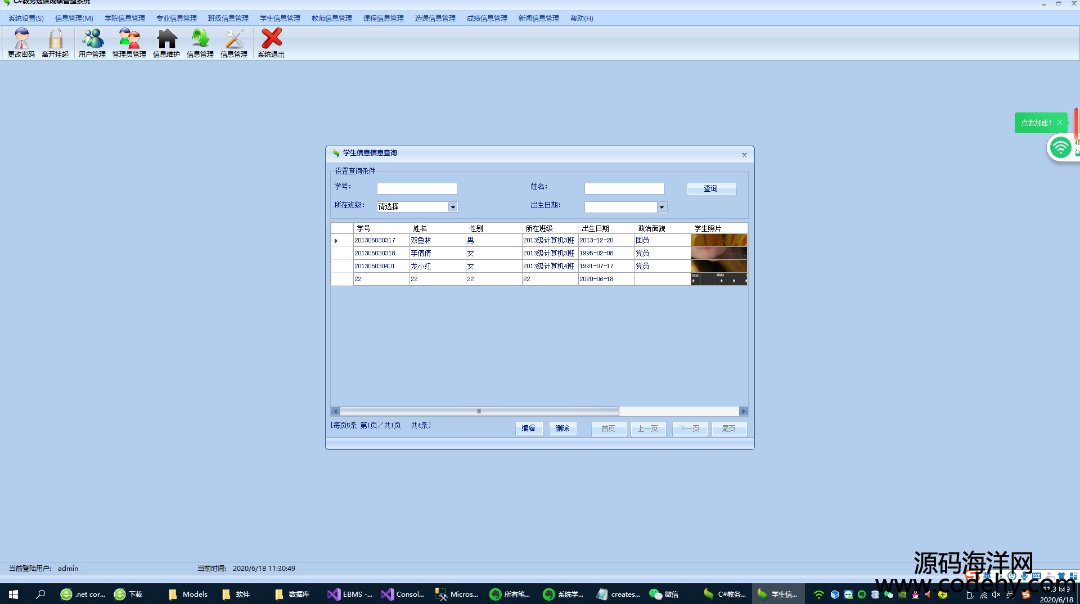Click the green globe 信息管理 icon
This screenshot has height=604, width=1080.
[200, 41]
